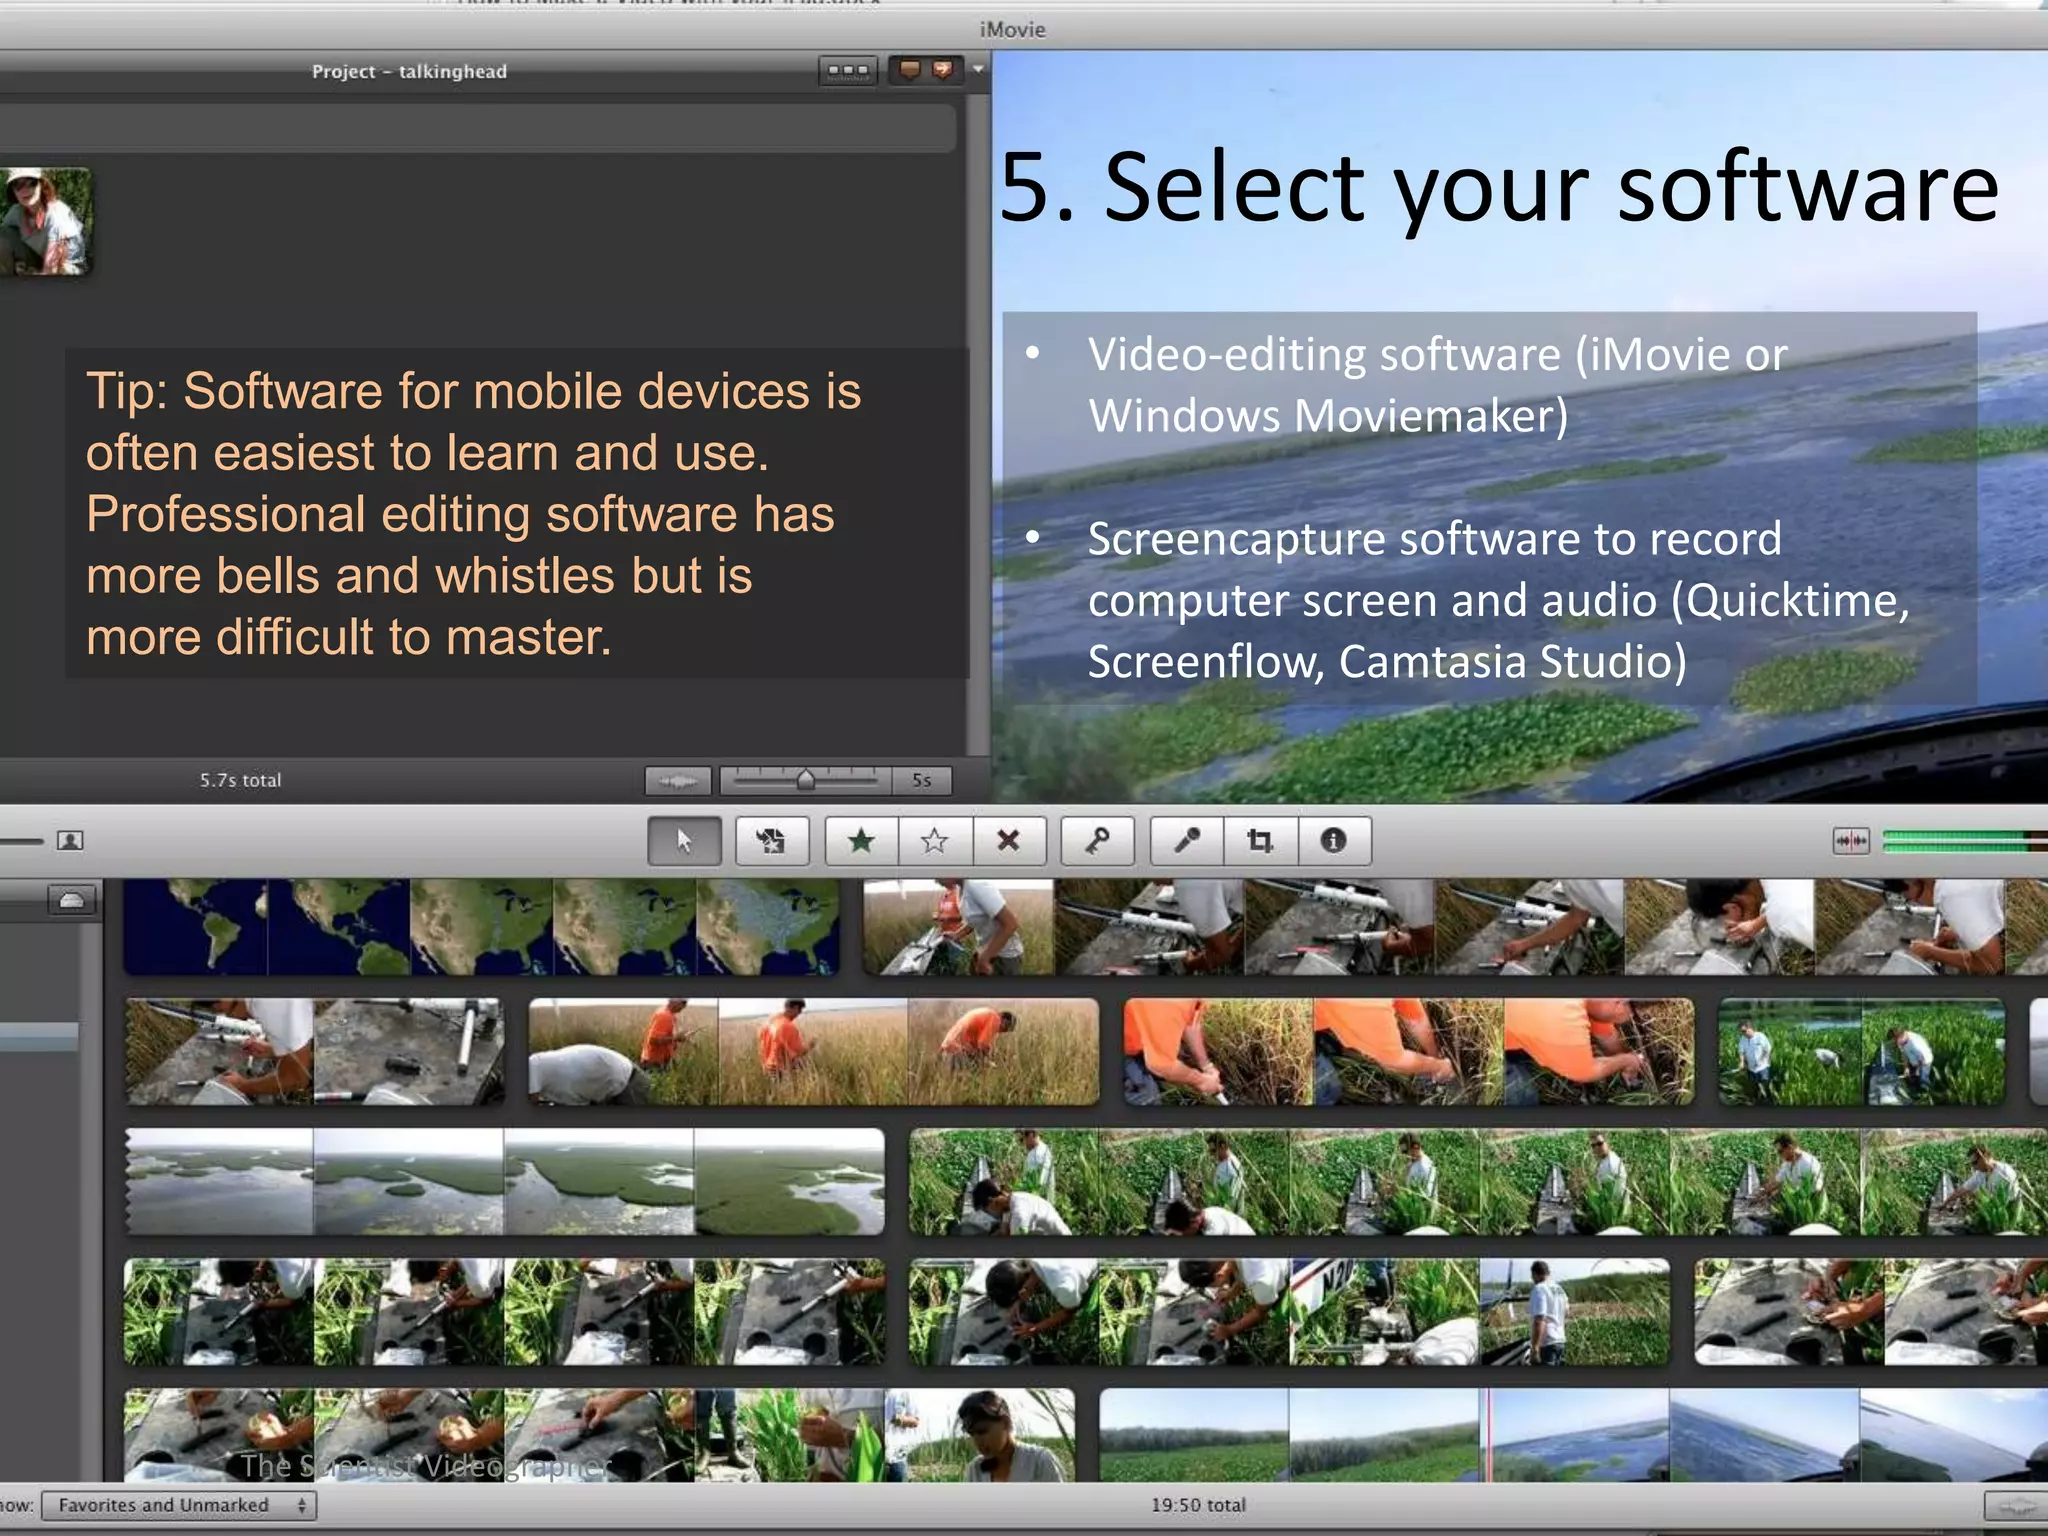Image resolution: width=2048 pixels, height=1536 pixels.
Task: Click the add-selection-to-project edit tool
Action: pos(771,841)
